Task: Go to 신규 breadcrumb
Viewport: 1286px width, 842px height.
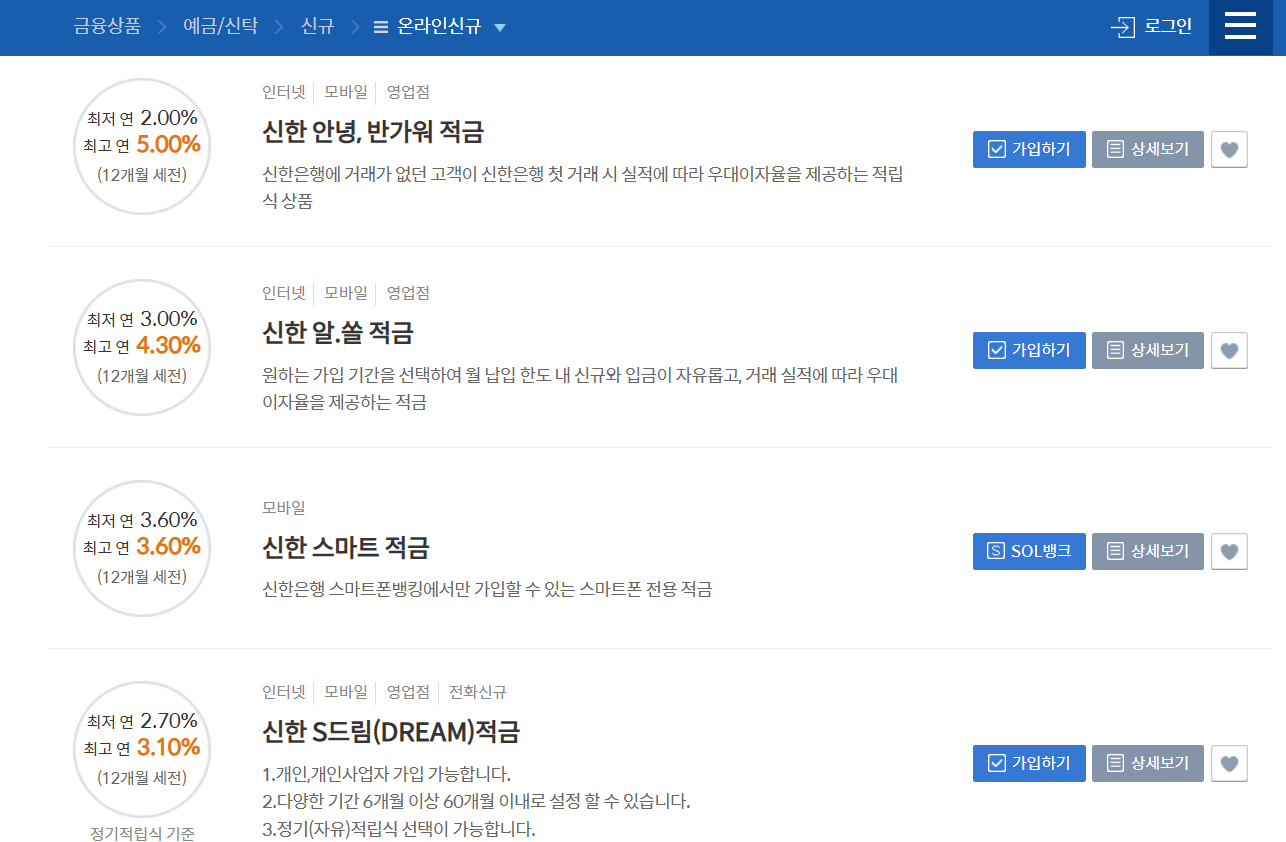Action: (317, 27)
